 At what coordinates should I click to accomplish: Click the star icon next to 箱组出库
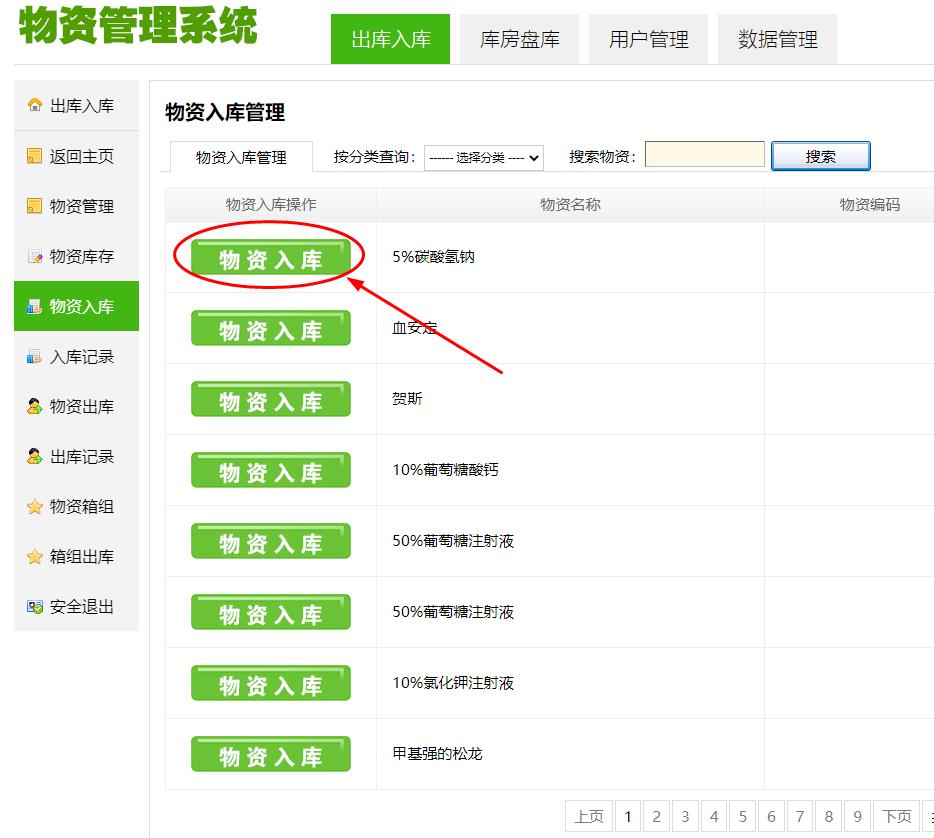pos(35,557)
